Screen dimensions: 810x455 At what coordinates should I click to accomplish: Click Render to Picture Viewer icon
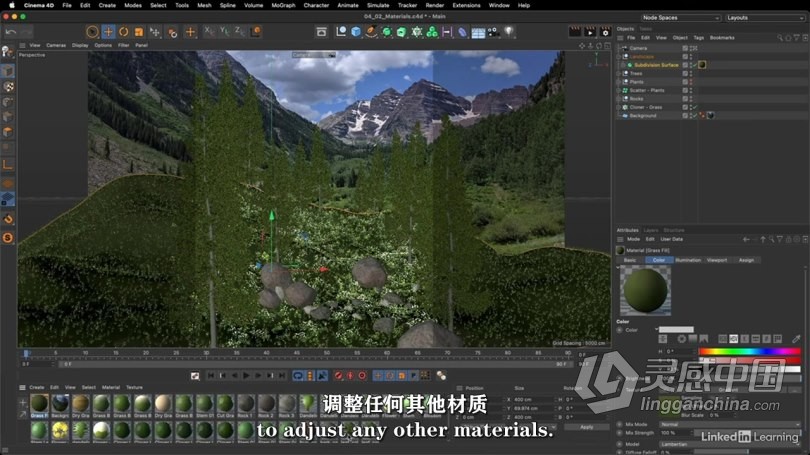[590, 32]
